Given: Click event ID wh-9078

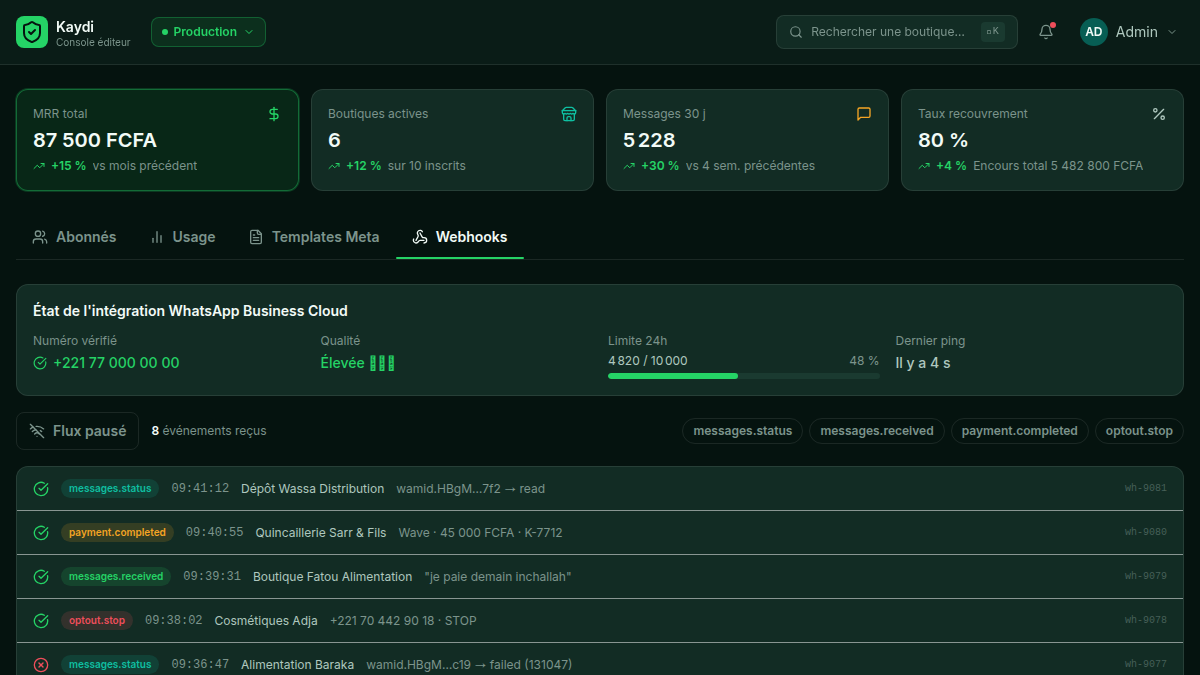Looking at the screenshot, I should click(x=1146, y=621).
